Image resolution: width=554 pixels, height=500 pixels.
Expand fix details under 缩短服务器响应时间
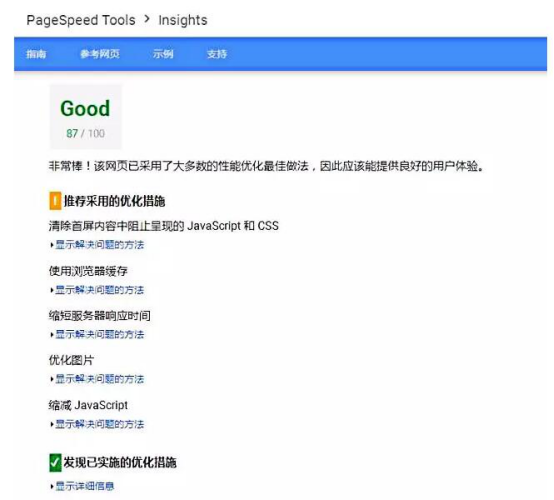point(98,334)
